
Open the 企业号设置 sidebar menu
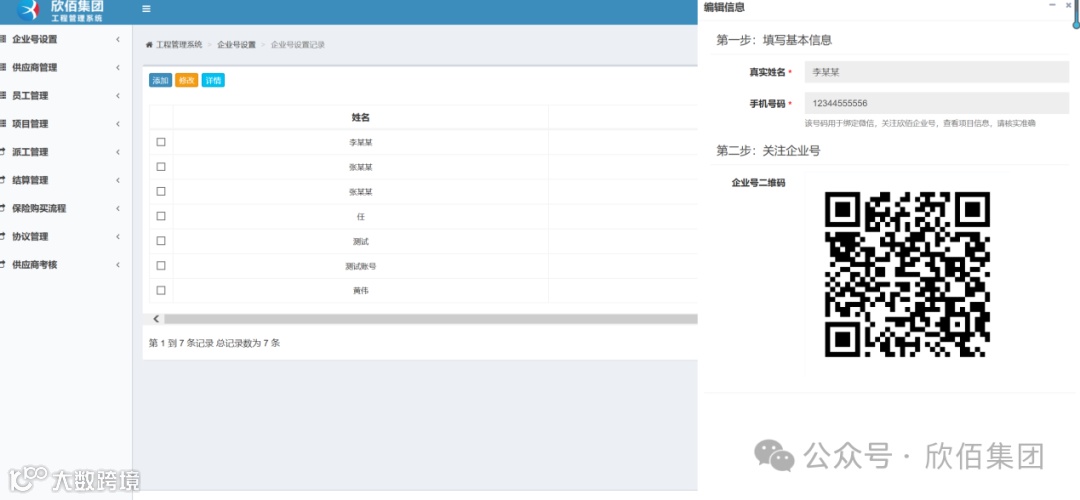[65, 39]
